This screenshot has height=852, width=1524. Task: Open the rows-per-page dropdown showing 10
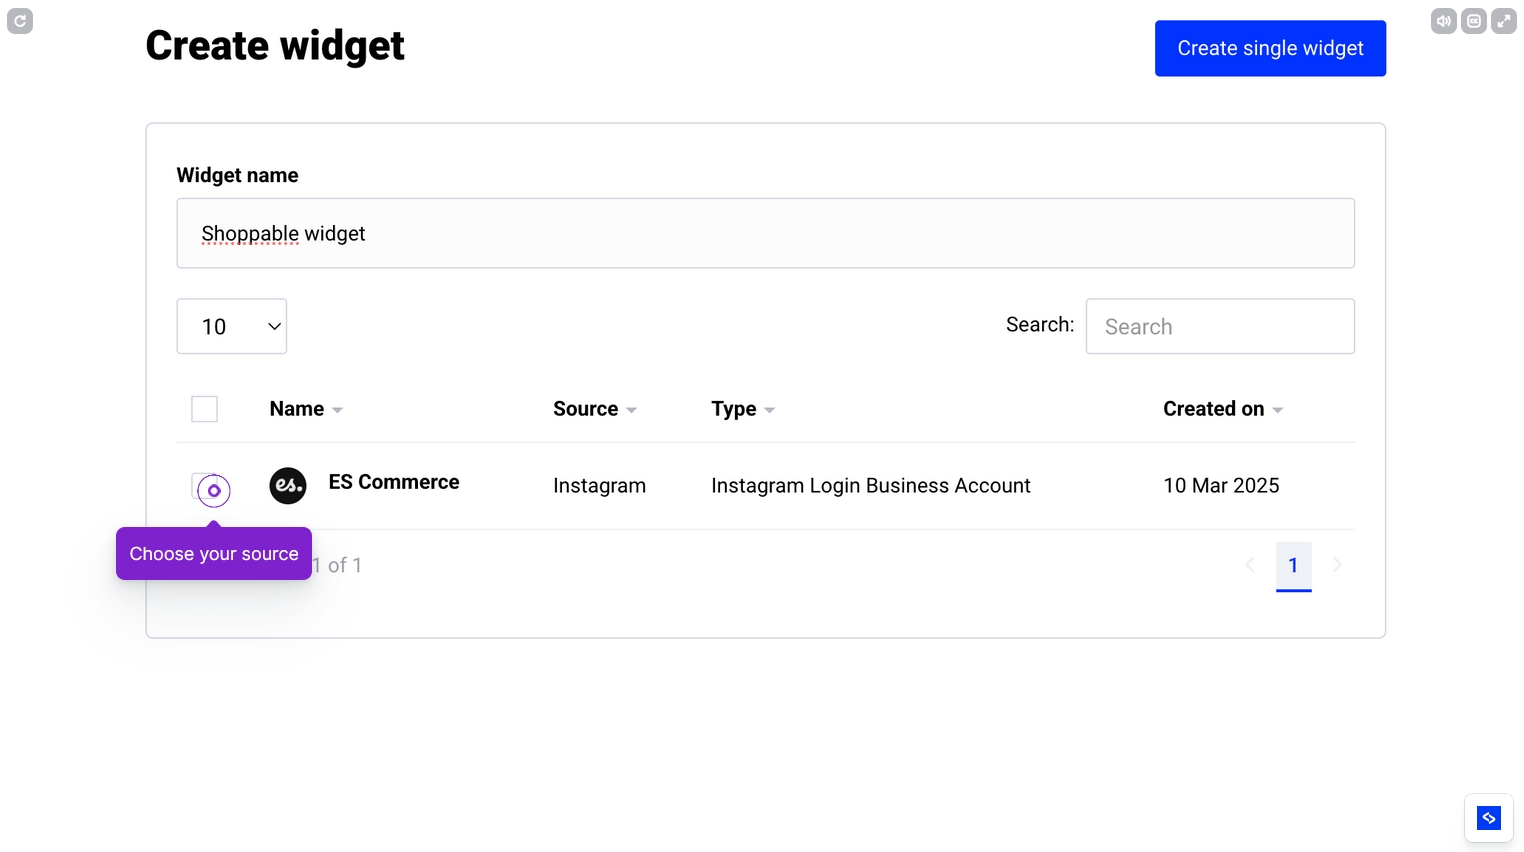[231, 326]
